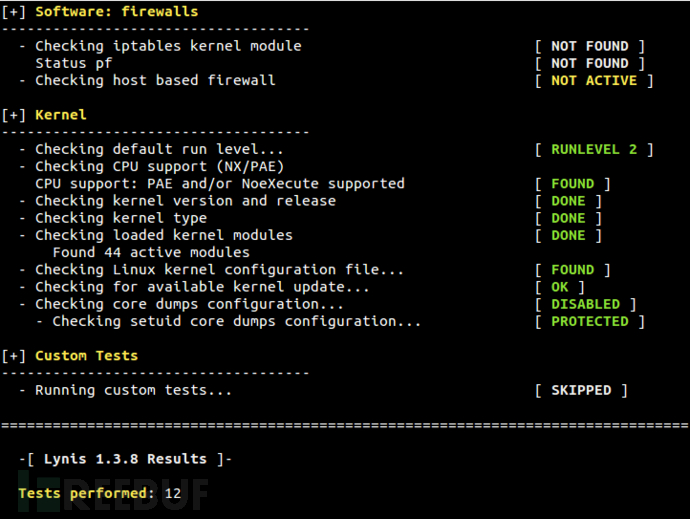Click the 'Tests performed: 12' text
This screenshot has height=519, width=690.
pos(98,493)
